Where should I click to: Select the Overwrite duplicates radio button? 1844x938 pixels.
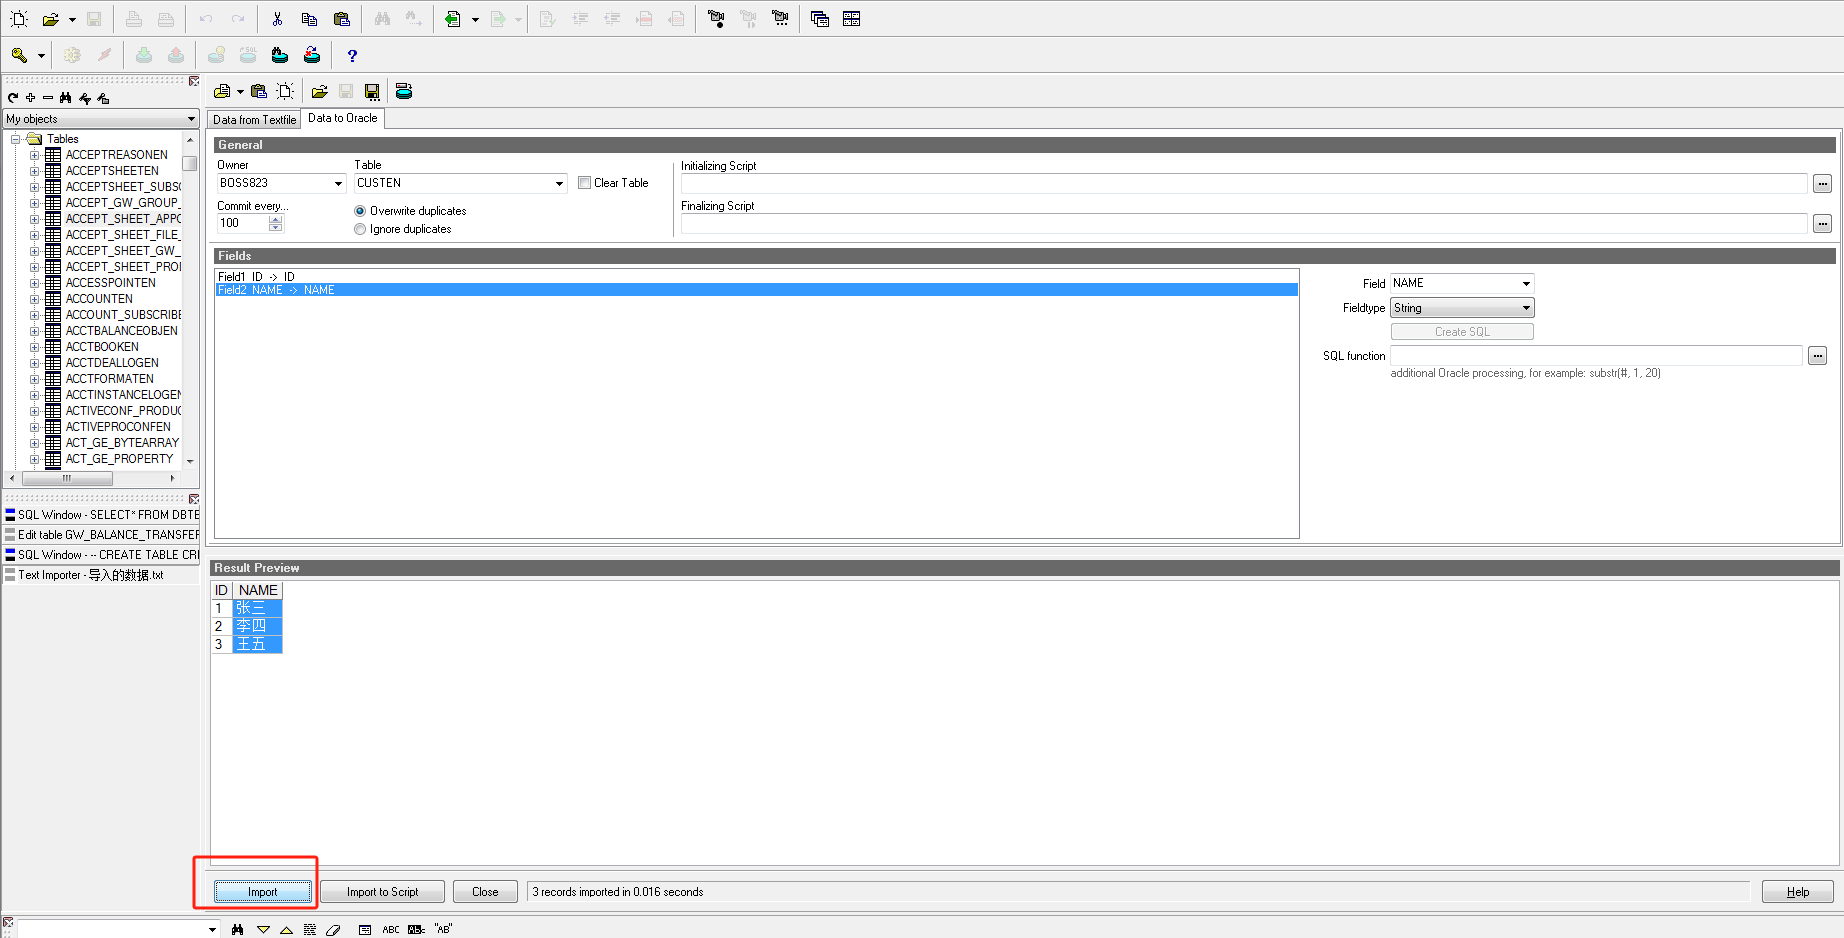360,211
